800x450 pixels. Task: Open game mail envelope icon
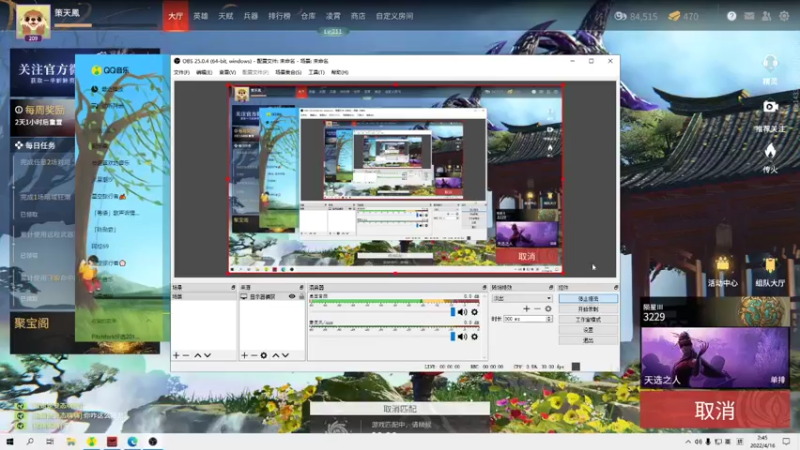(x=749, y=16)
